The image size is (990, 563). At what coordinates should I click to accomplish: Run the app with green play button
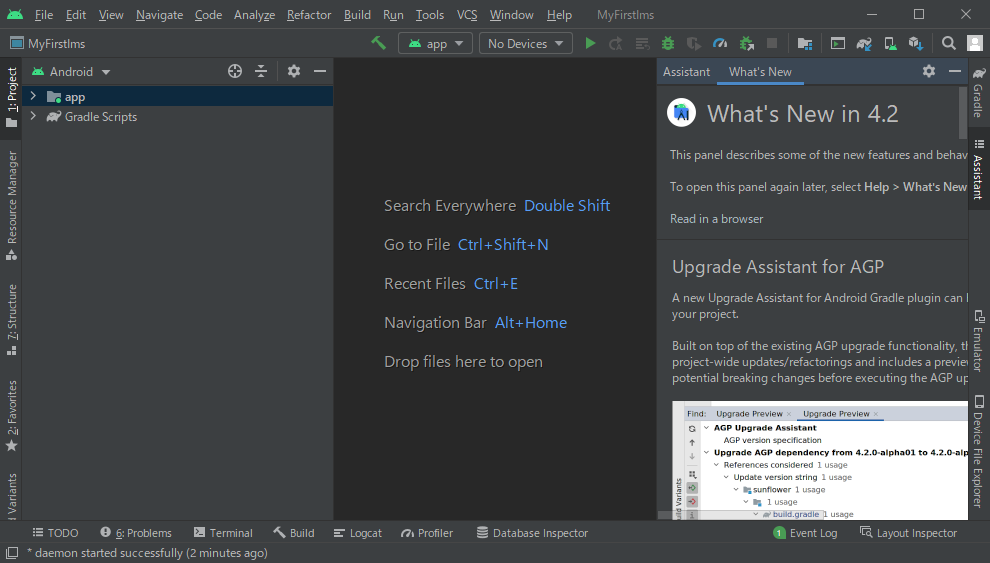tap(590, 43)
